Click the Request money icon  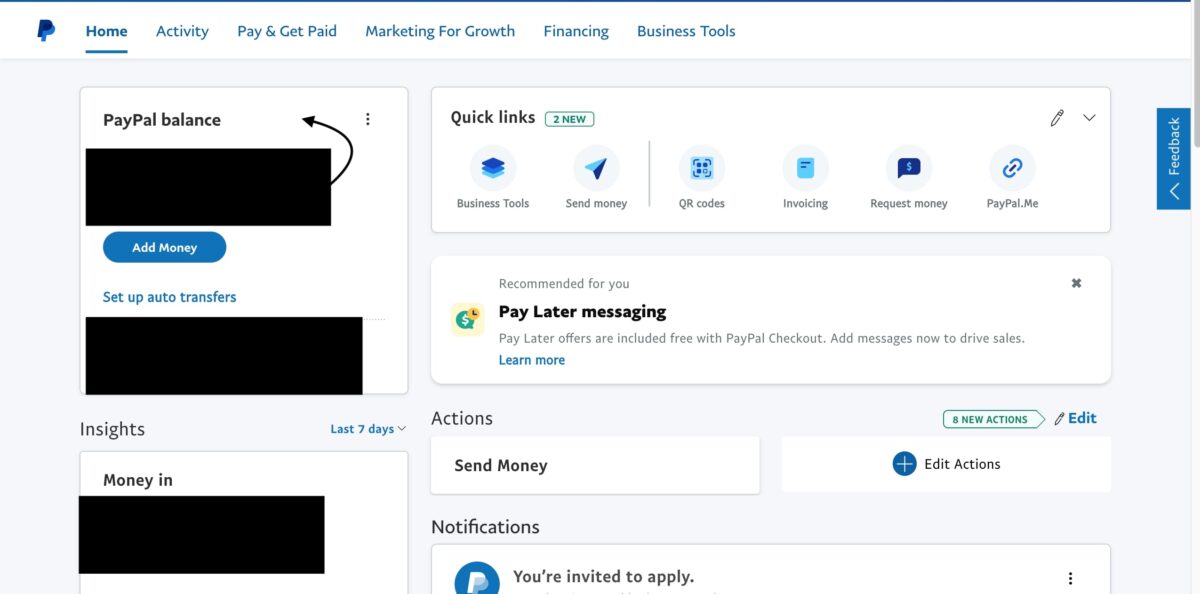[x=908, y=169]
